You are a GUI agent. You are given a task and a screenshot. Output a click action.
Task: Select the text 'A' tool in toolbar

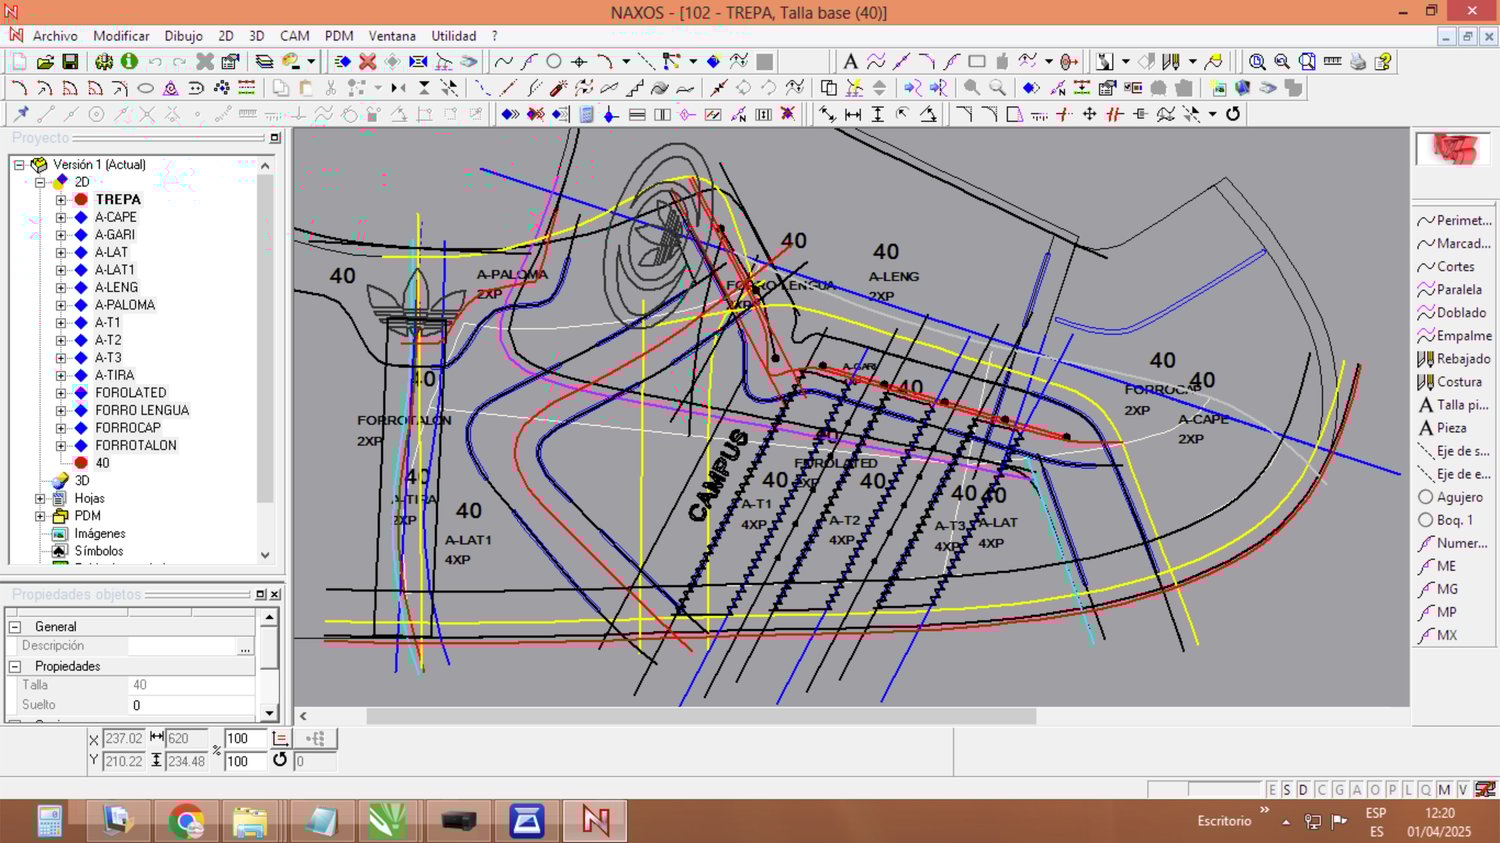click(850, 62)
